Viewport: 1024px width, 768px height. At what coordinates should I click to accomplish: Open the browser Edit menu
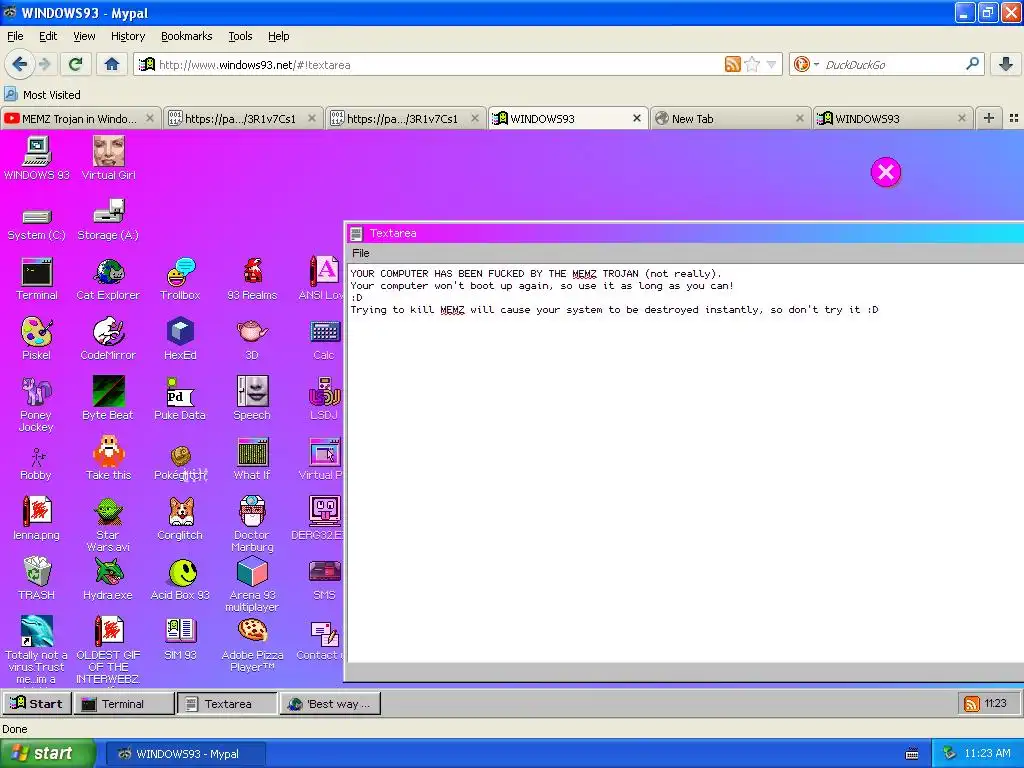click(48, 36)
